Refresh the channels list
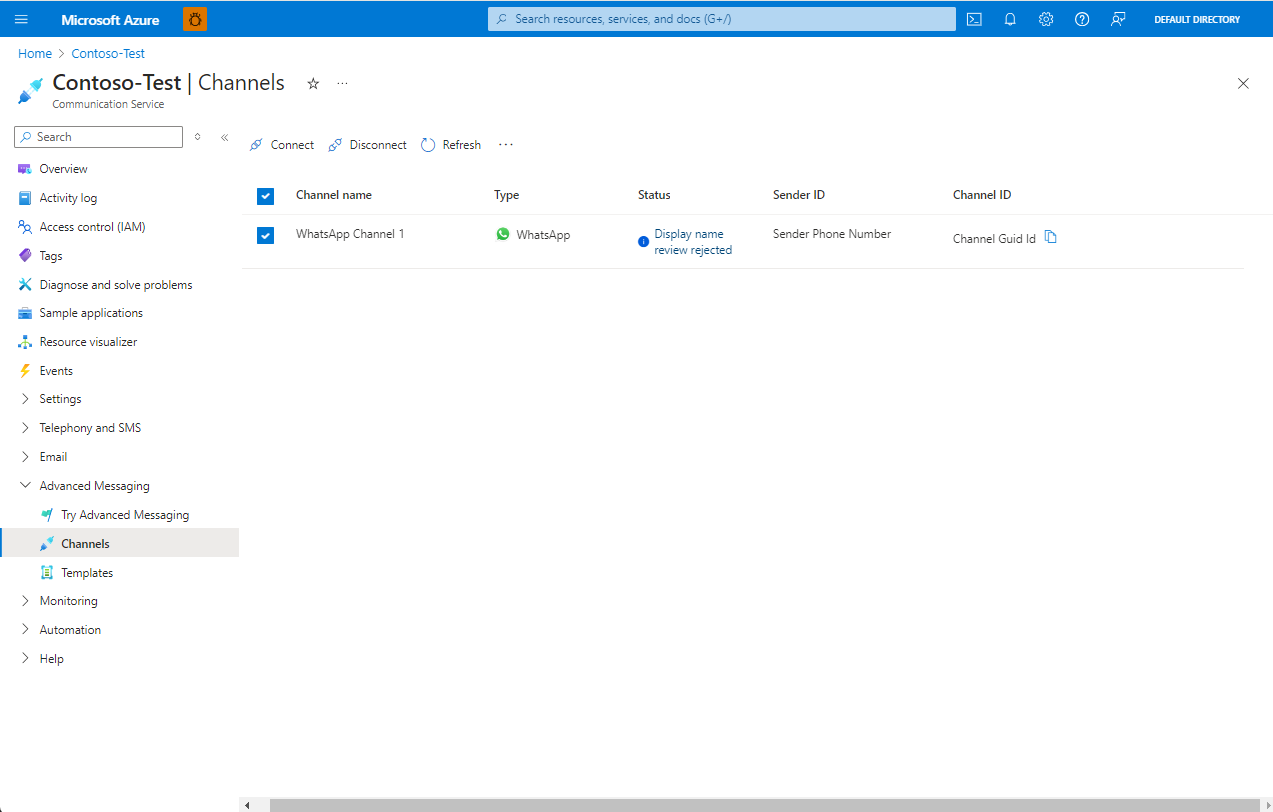This screenshot has height=812, width=1273. (451, 145)
